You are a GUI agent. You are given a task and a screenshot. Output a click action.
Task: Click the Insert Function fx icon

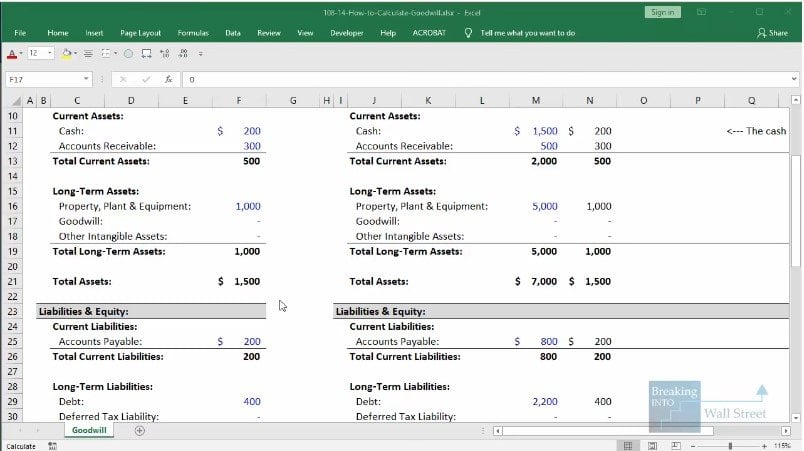pyautogui.click(x=169, y=79)
